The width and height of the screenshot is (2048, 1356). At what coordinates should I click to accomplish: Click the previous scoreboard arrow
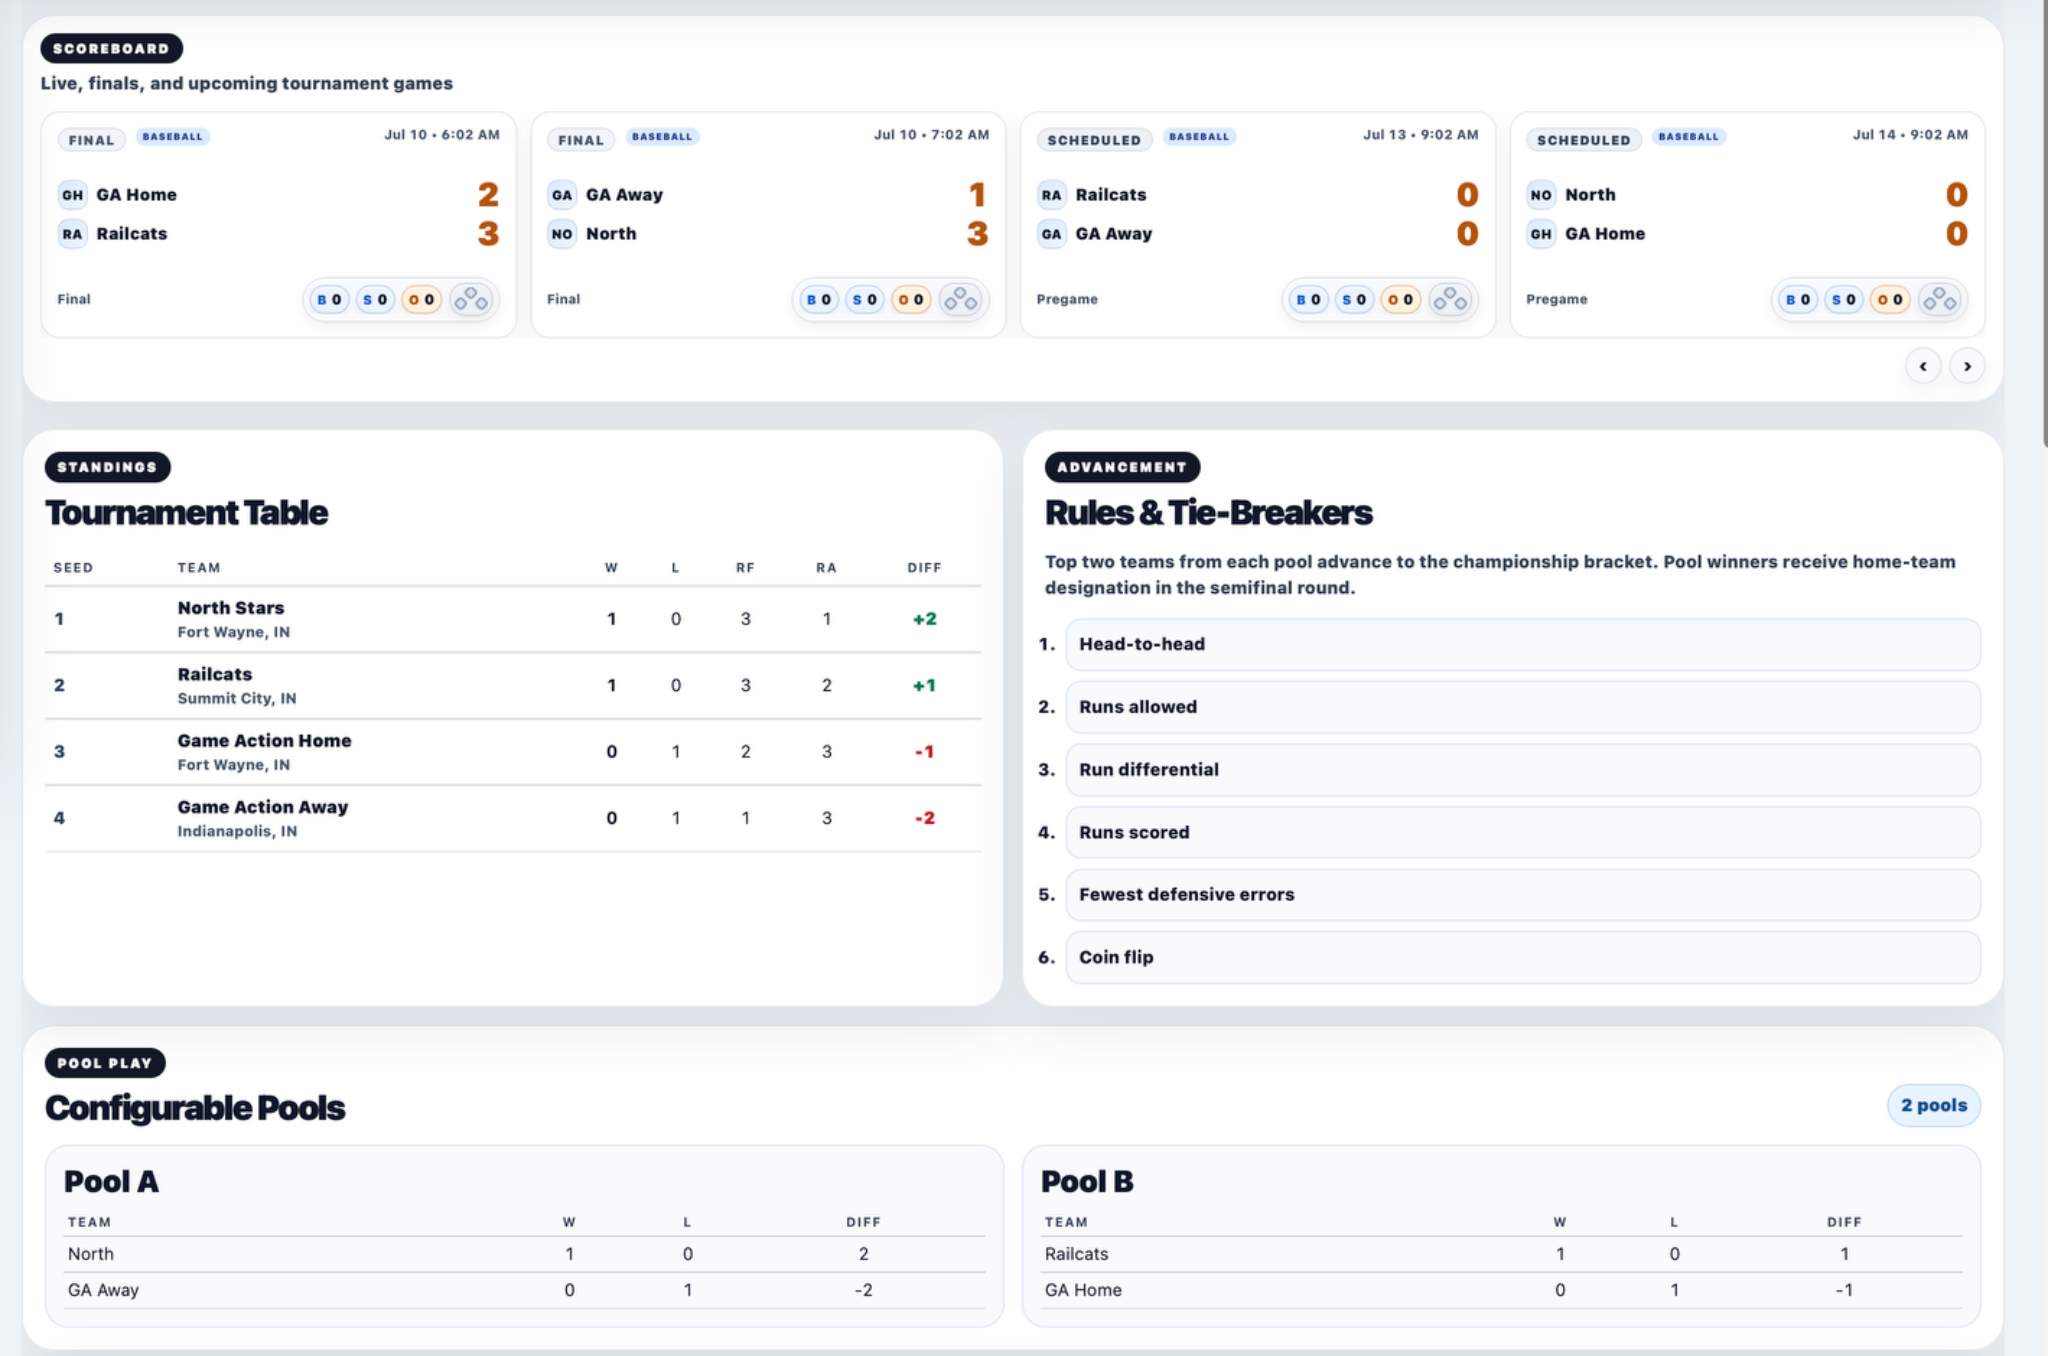coord(1923,366)
